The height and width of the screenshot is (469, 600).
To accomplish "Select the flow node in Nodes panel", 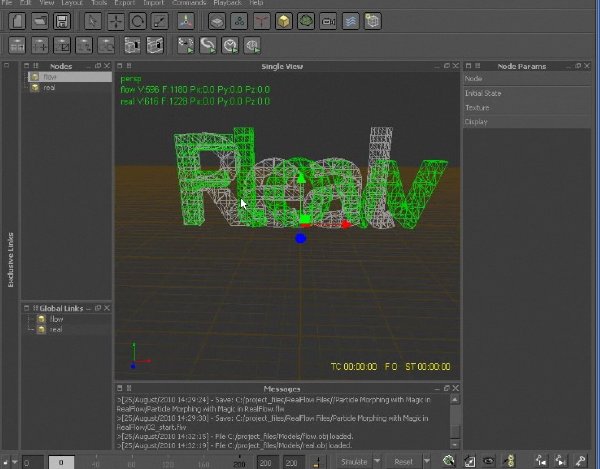I will 70,77.
